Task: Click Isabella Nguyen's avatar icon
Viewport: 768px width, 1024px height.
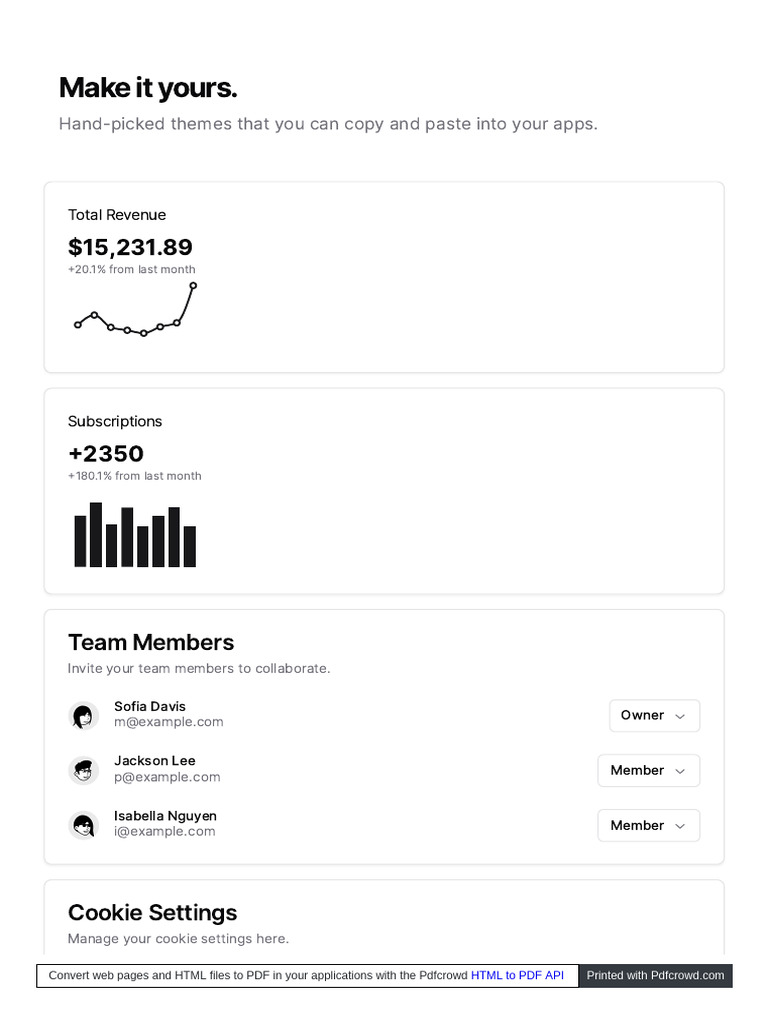Action: pos(84,826)
